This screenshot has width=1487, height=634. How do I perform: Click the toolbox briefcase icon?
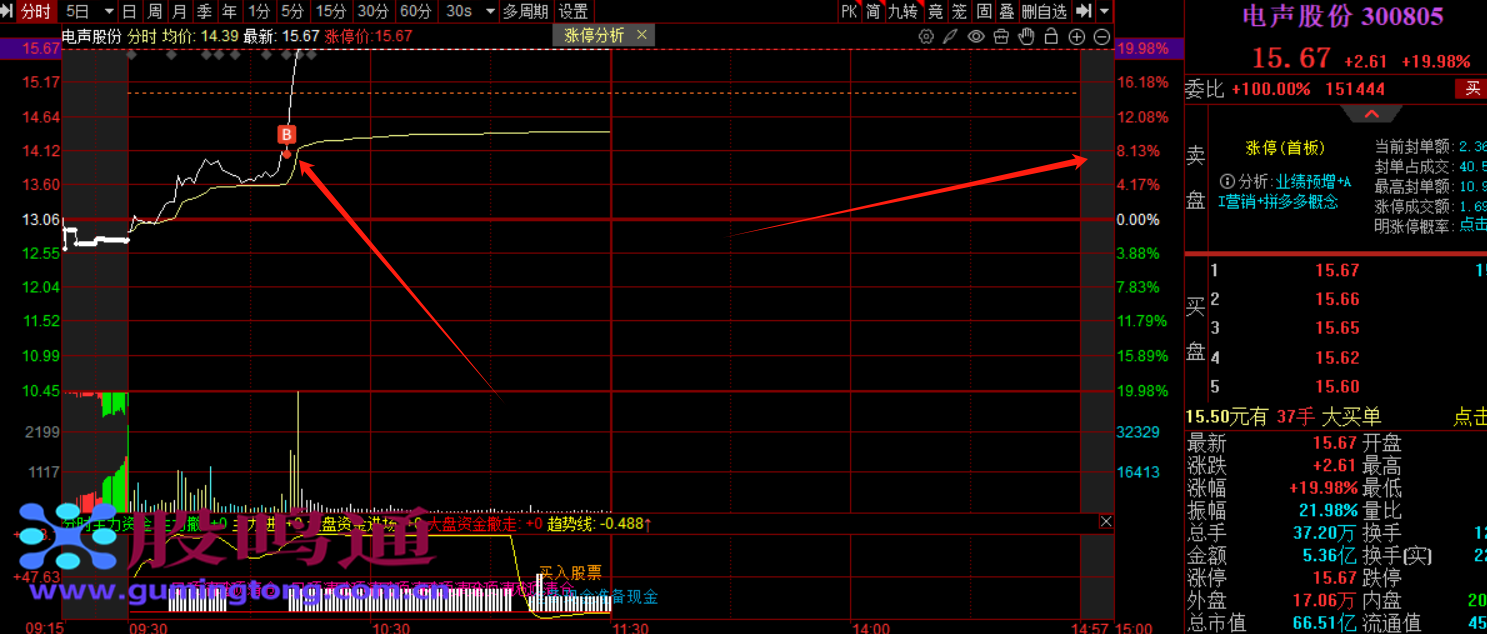point(1001,37)
